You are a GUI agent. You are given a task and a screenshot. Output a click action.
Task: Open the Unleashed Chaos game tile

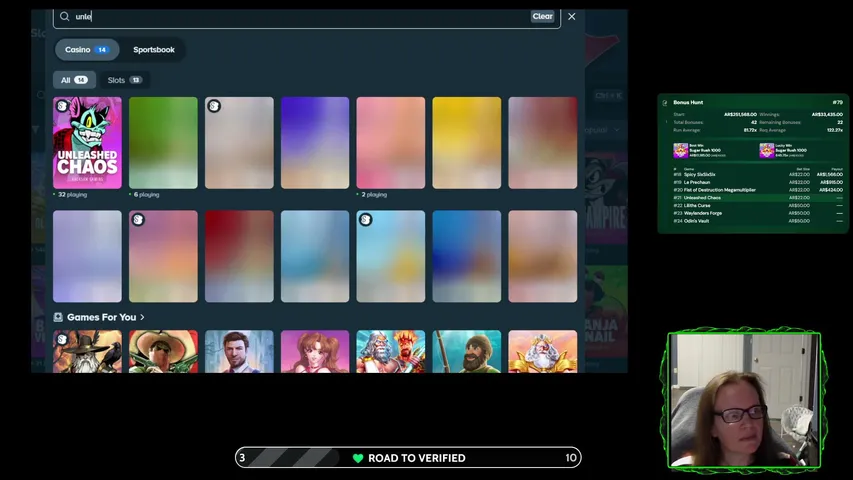tap(88, 143)
